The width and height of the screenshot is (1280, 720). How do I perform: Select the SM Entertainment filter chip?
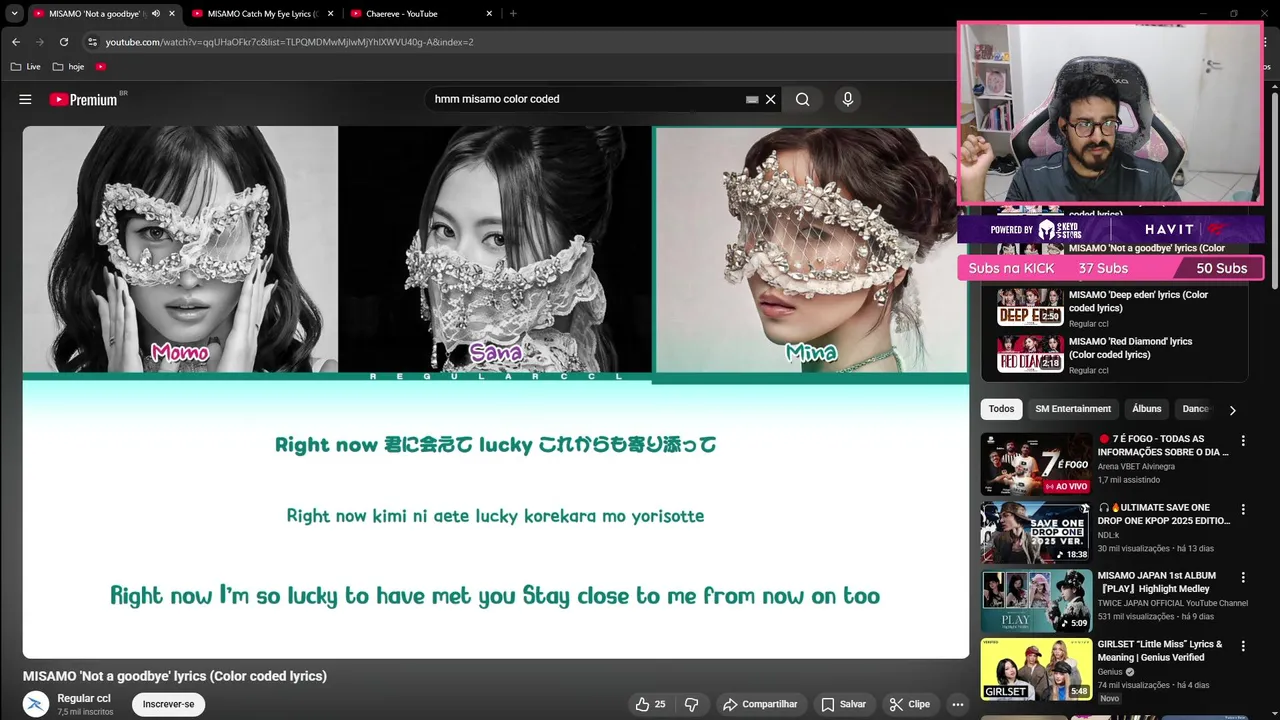point(1073,409)
